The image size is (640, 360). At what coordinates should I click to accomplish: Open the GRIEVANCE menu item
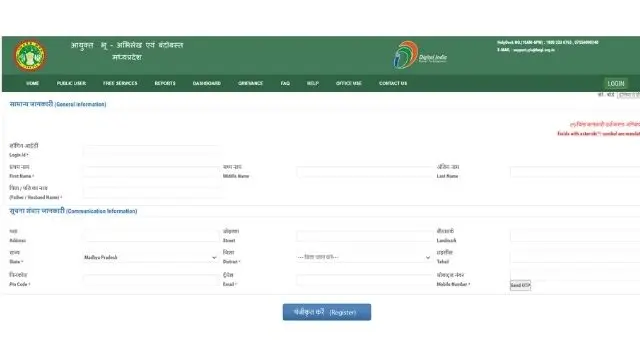tap(251, 83)
